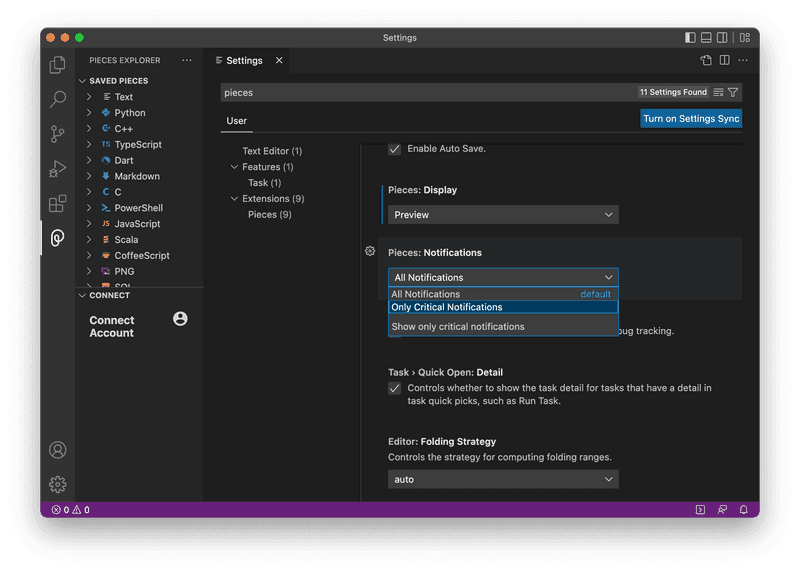This screenshot has width=800, height=571.
Task: Click the settings search field containing pieces
Action: click(429, 92)
